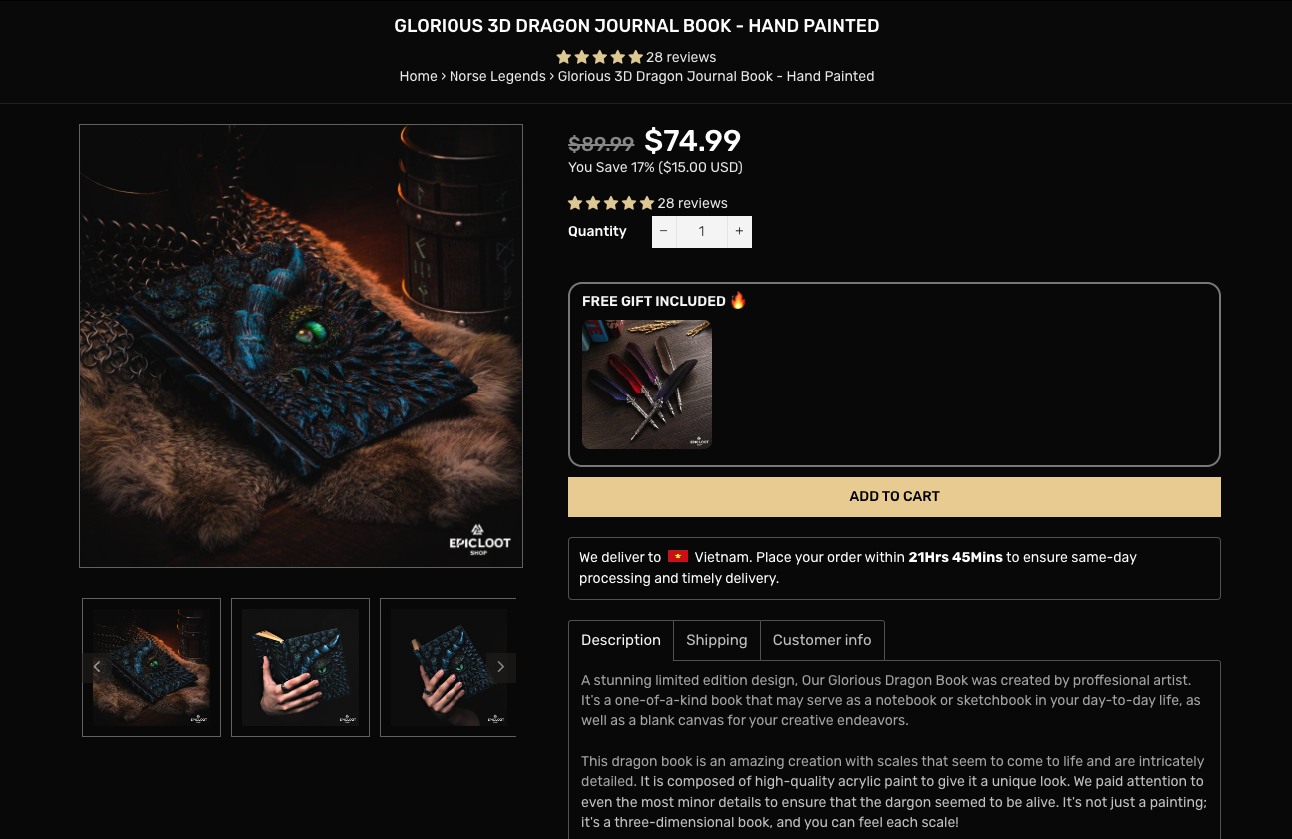Select thumbnail of hand holding open journal
Screen dimensions: 1292x839
[300, 667]
